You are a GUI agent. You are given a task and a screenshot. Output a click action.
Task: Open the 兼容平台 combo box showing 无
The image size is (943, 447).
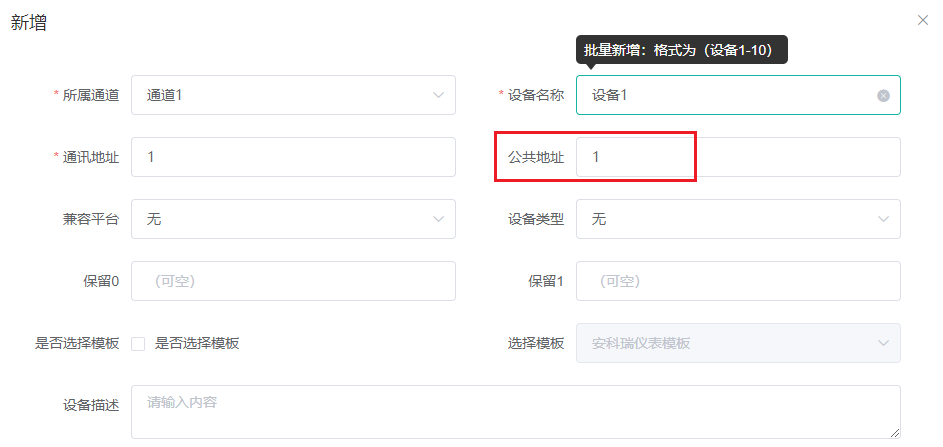tap(293, 219)
